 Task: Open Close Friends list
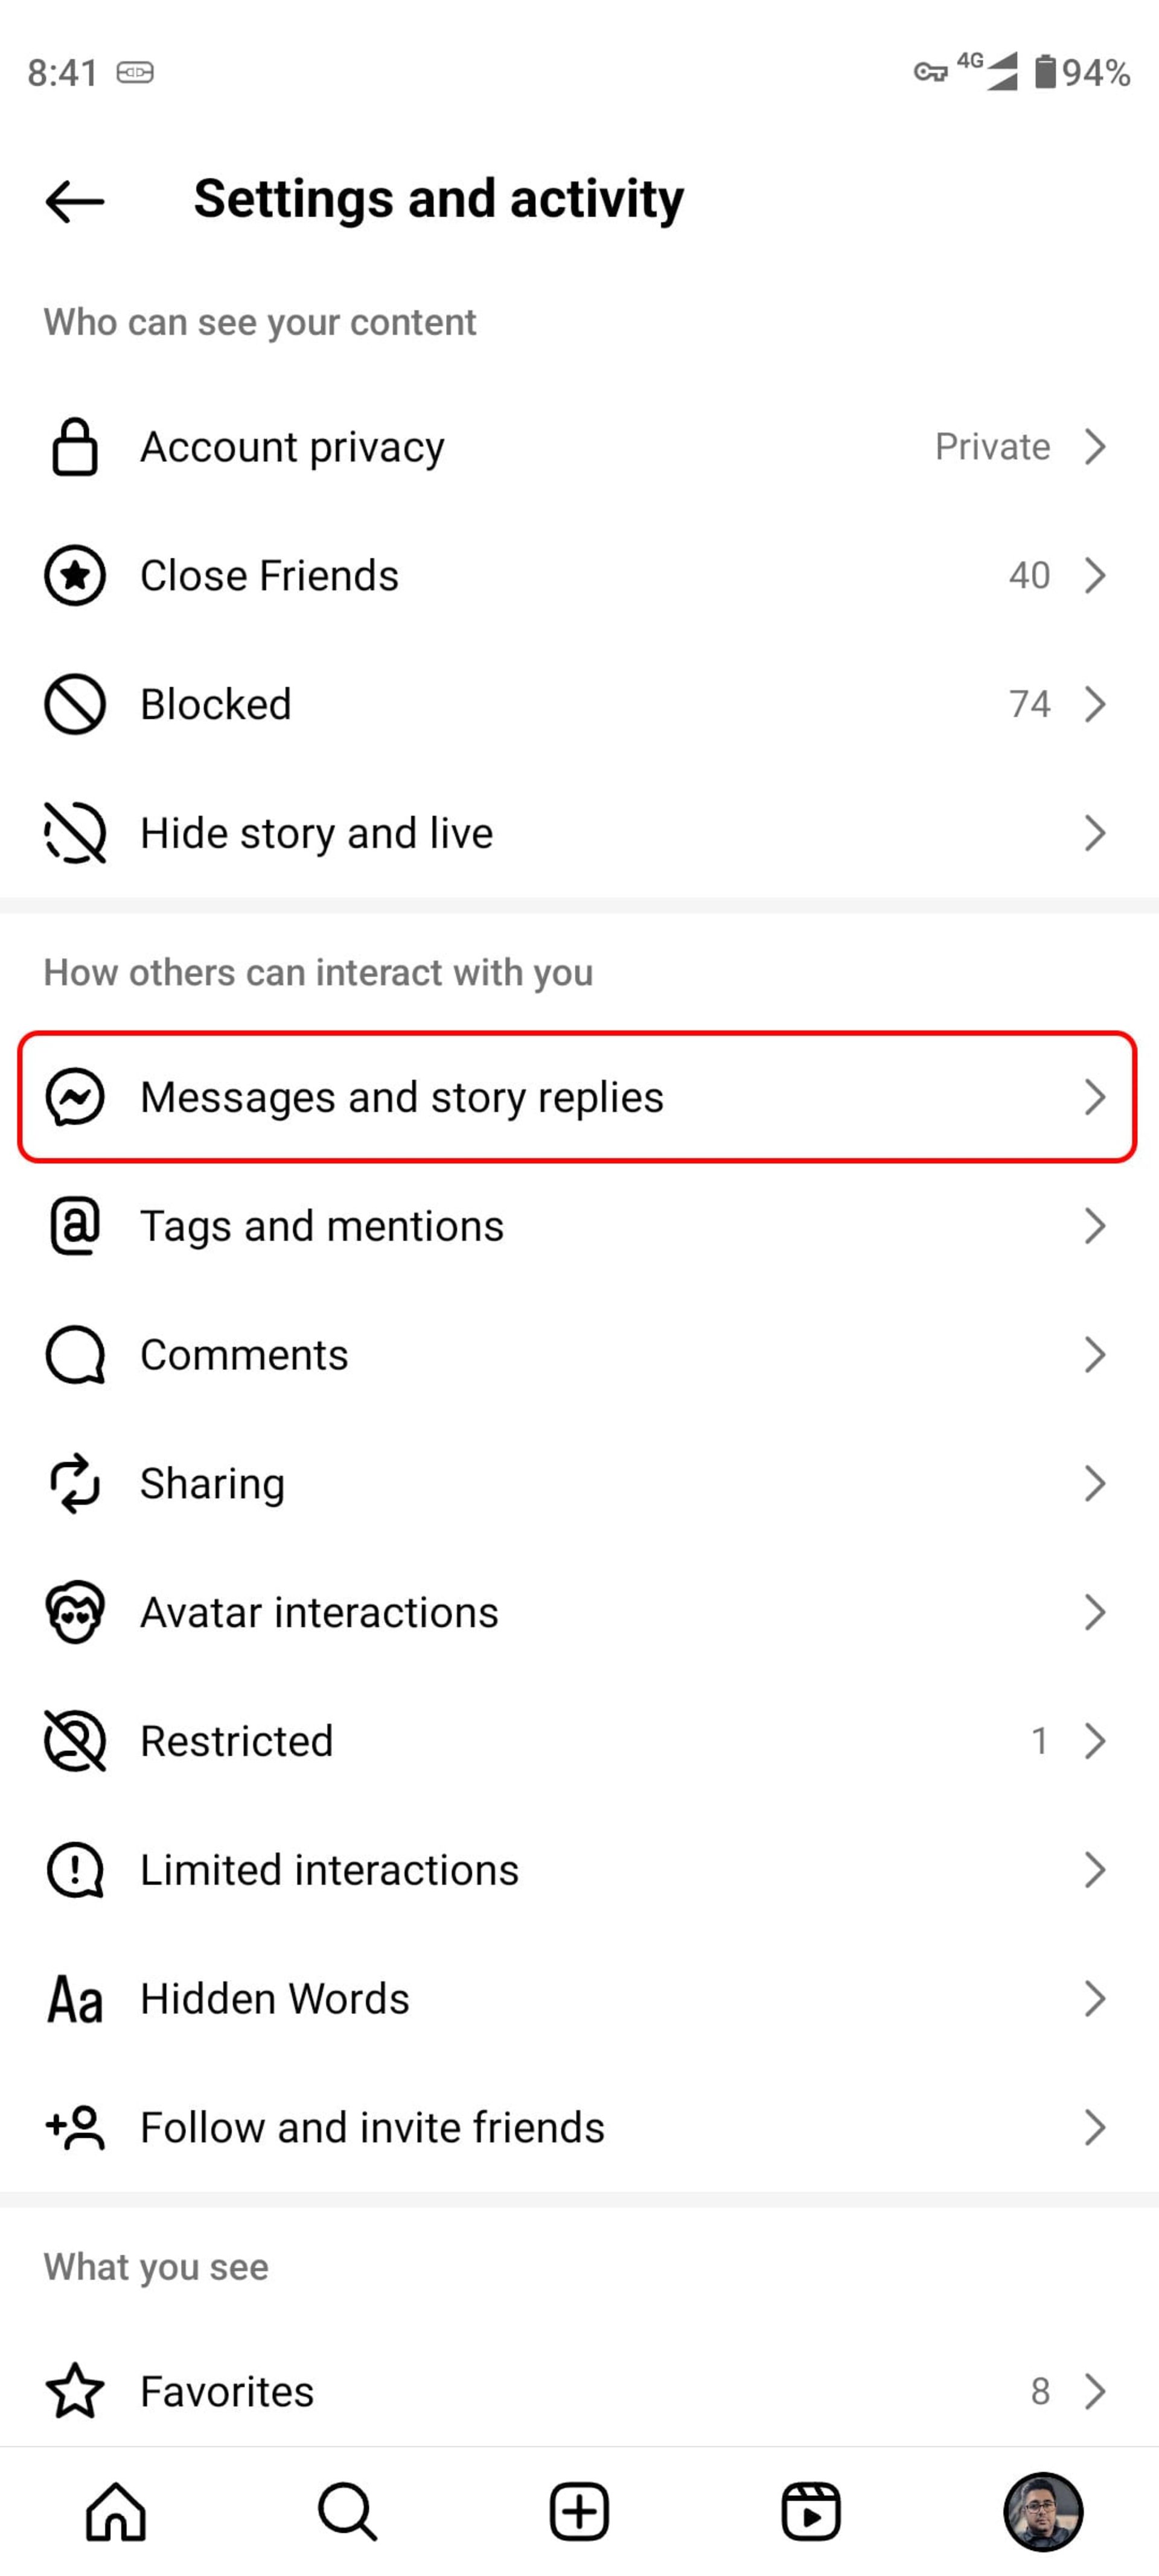(579, 575)
